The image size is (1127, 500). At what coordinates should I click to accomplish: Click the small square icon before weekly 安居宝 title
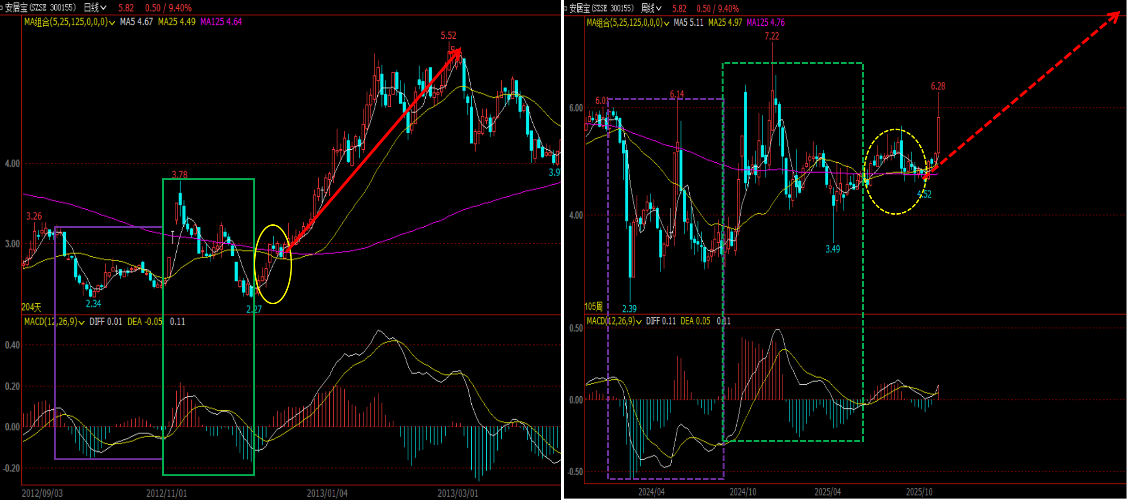click(x=564, y=9)
